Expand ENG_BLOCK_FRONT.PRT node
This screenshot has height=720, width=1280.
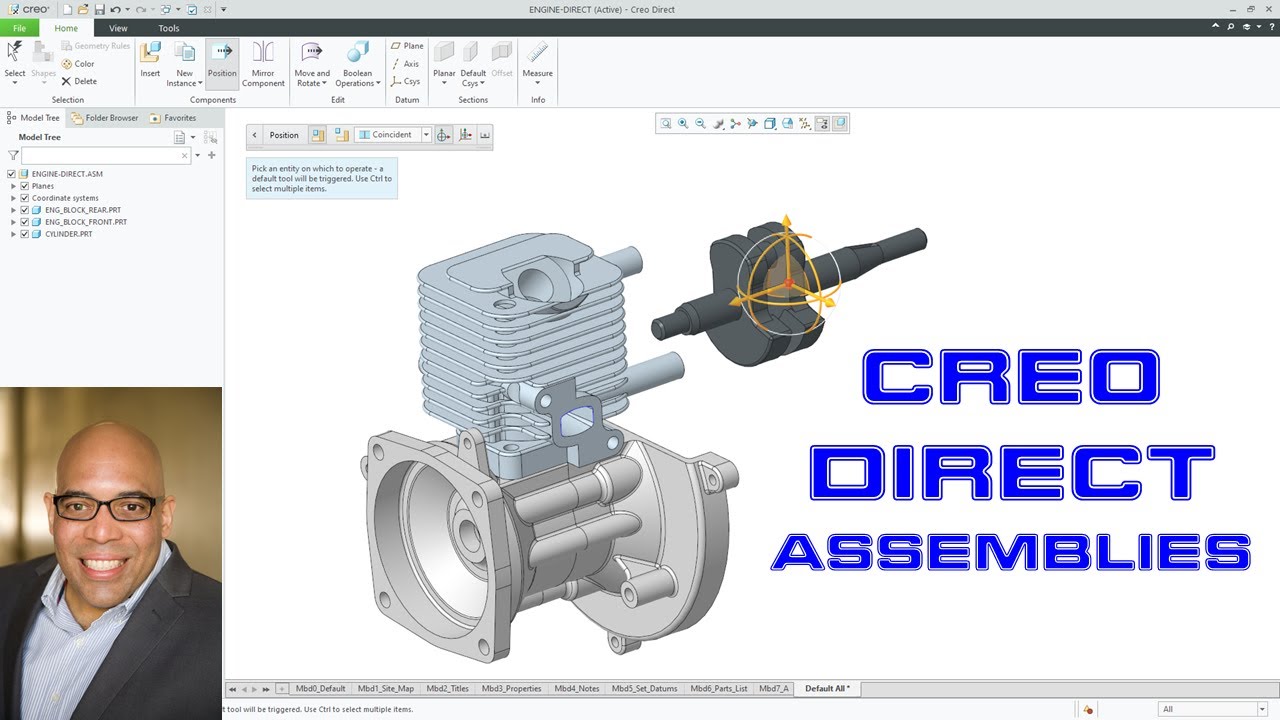[x=14, y=222]
